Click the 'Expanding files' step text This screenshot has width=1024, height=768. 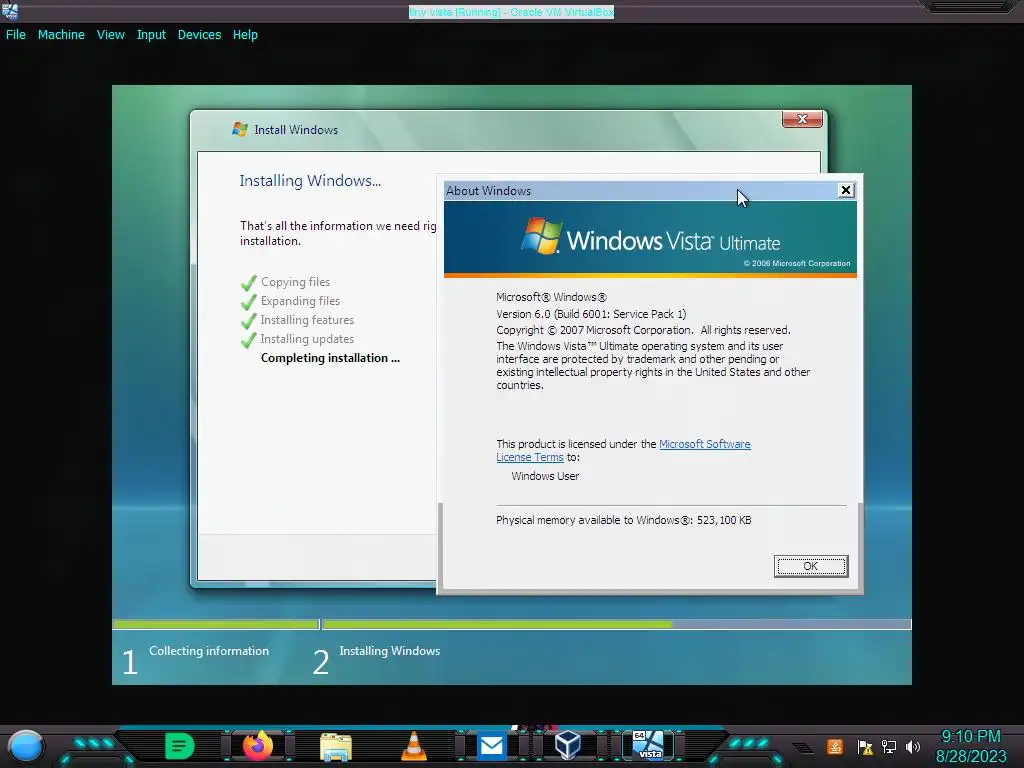pyautogui.click(x=300, y=301)
